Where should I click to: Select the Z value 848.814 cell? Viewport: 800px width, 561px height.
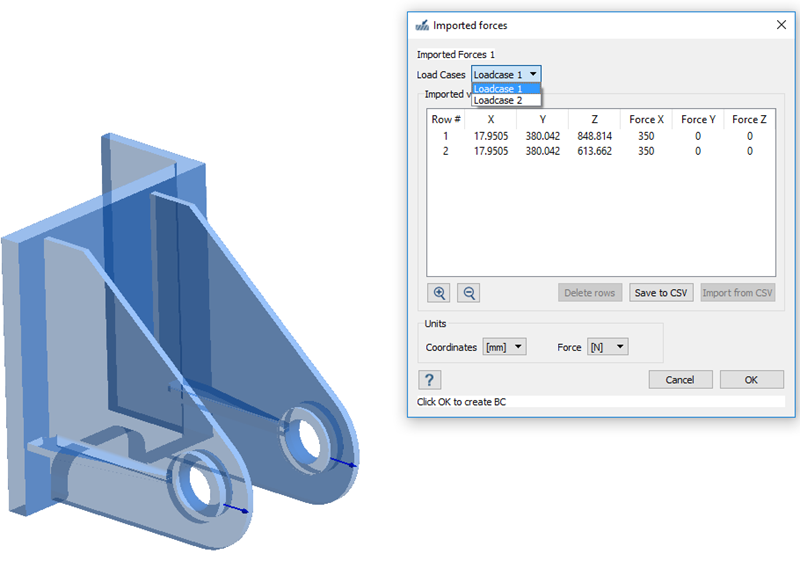coord(594,136)
